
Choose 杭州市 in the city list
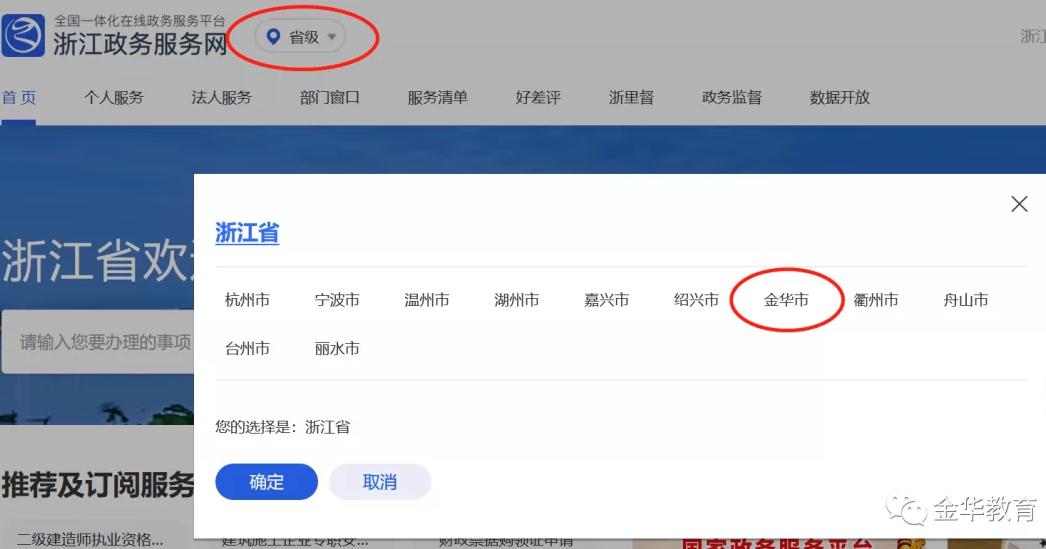pyautogui.click(x=247, y=299)
